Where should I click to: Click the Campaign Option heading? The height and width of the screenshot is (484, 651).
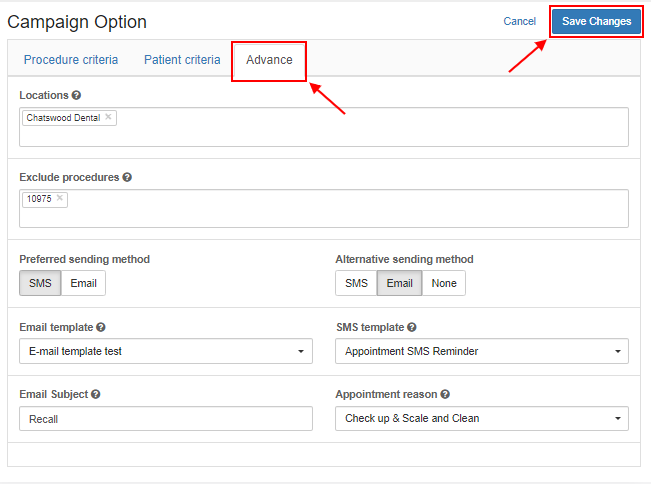click(77, 22)
